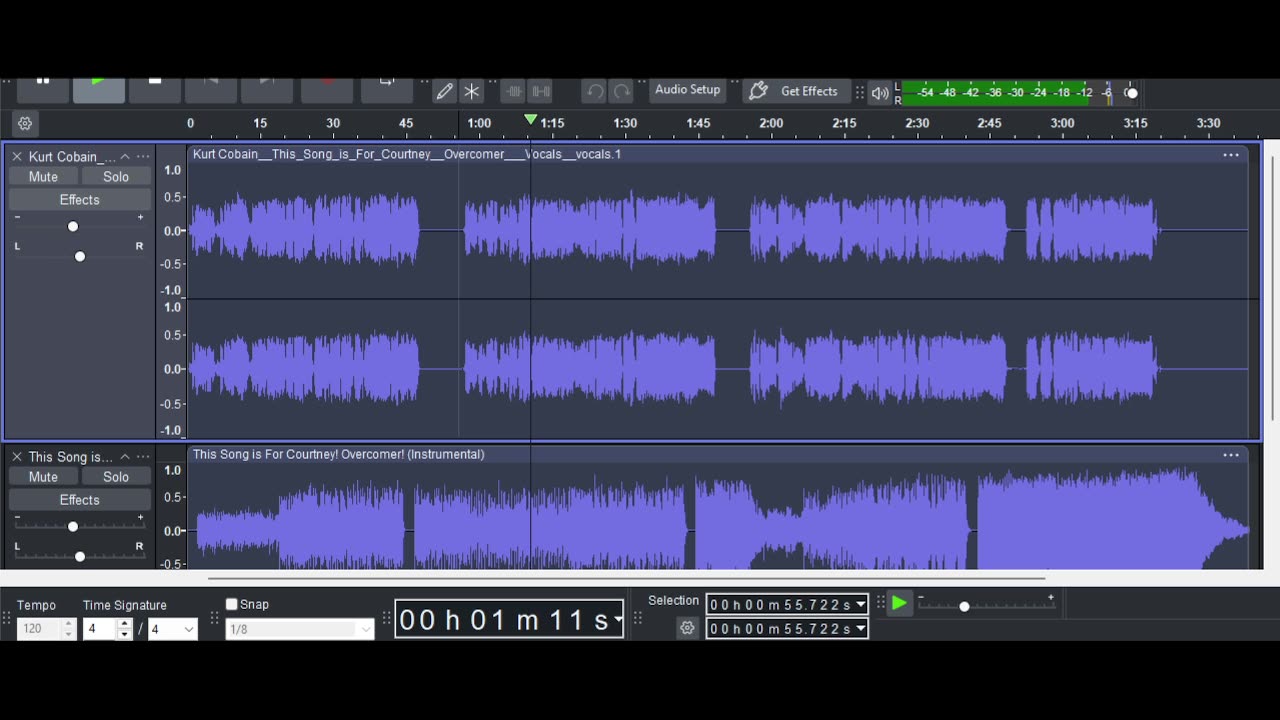Mute the This Song is instrumental track
The width and height of the screenshot is (1280, 720).
(x=43, y=477)
